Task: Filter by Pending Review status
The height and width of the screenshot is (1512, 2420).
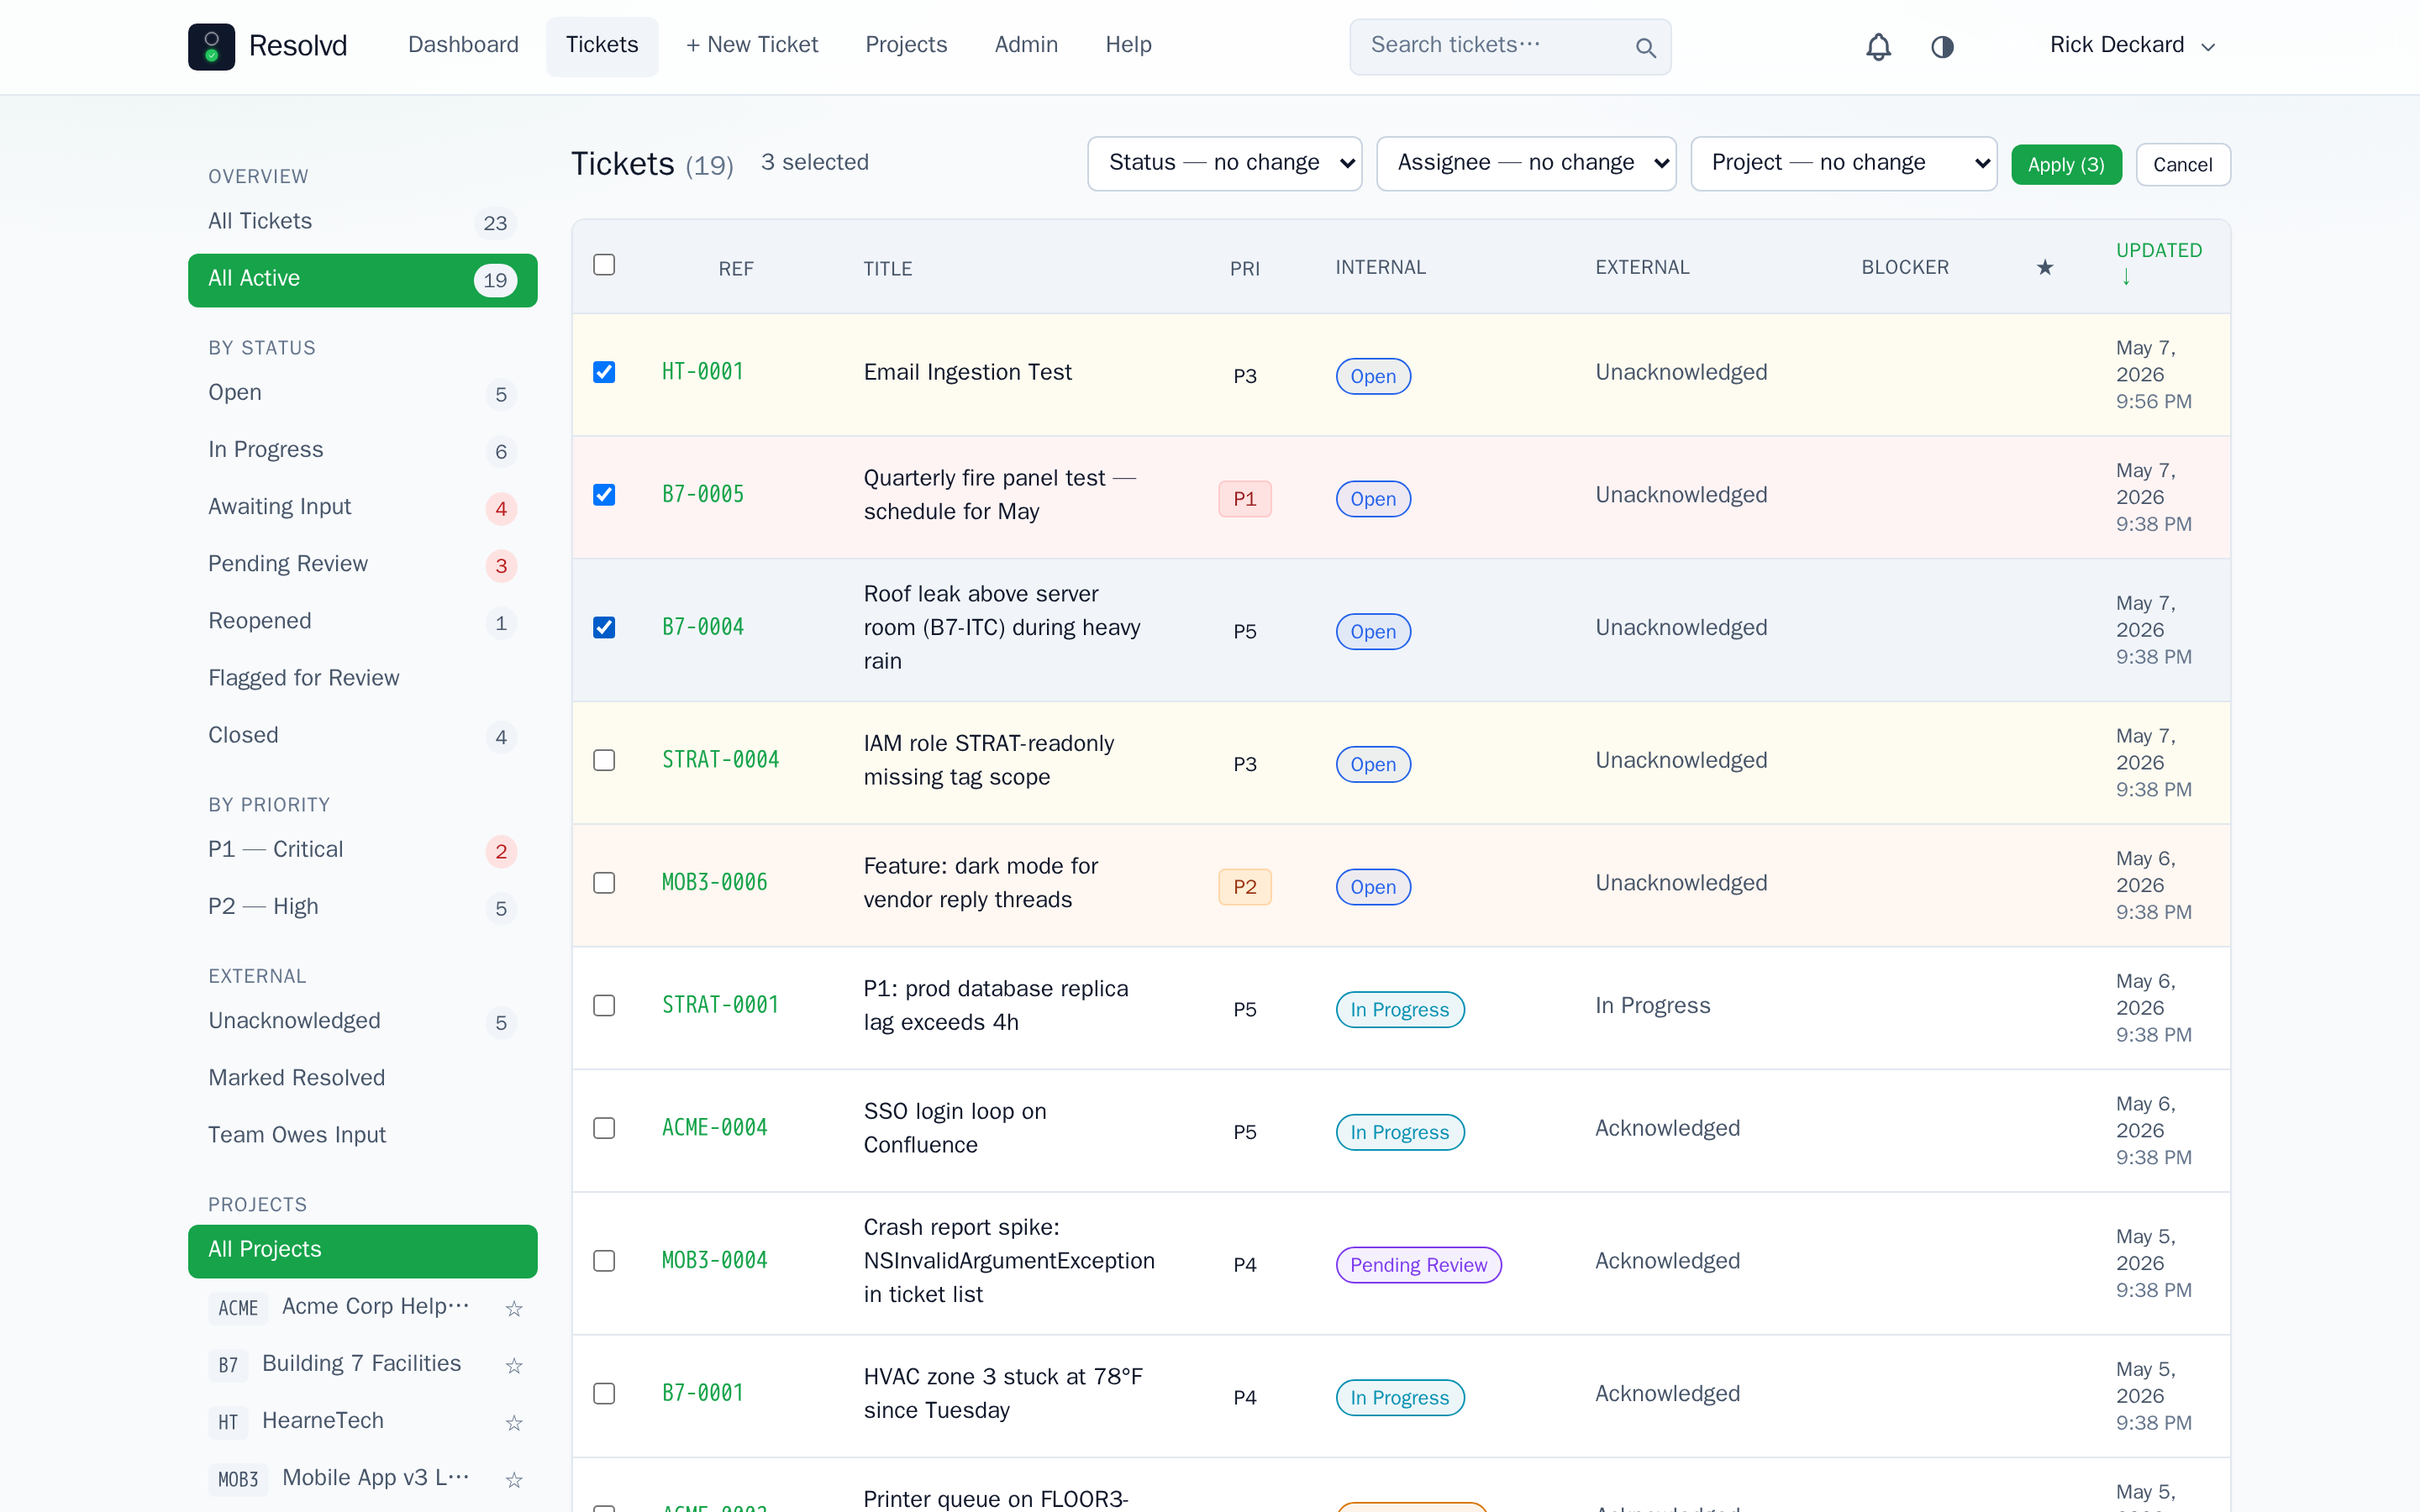Action: (362, 565)
